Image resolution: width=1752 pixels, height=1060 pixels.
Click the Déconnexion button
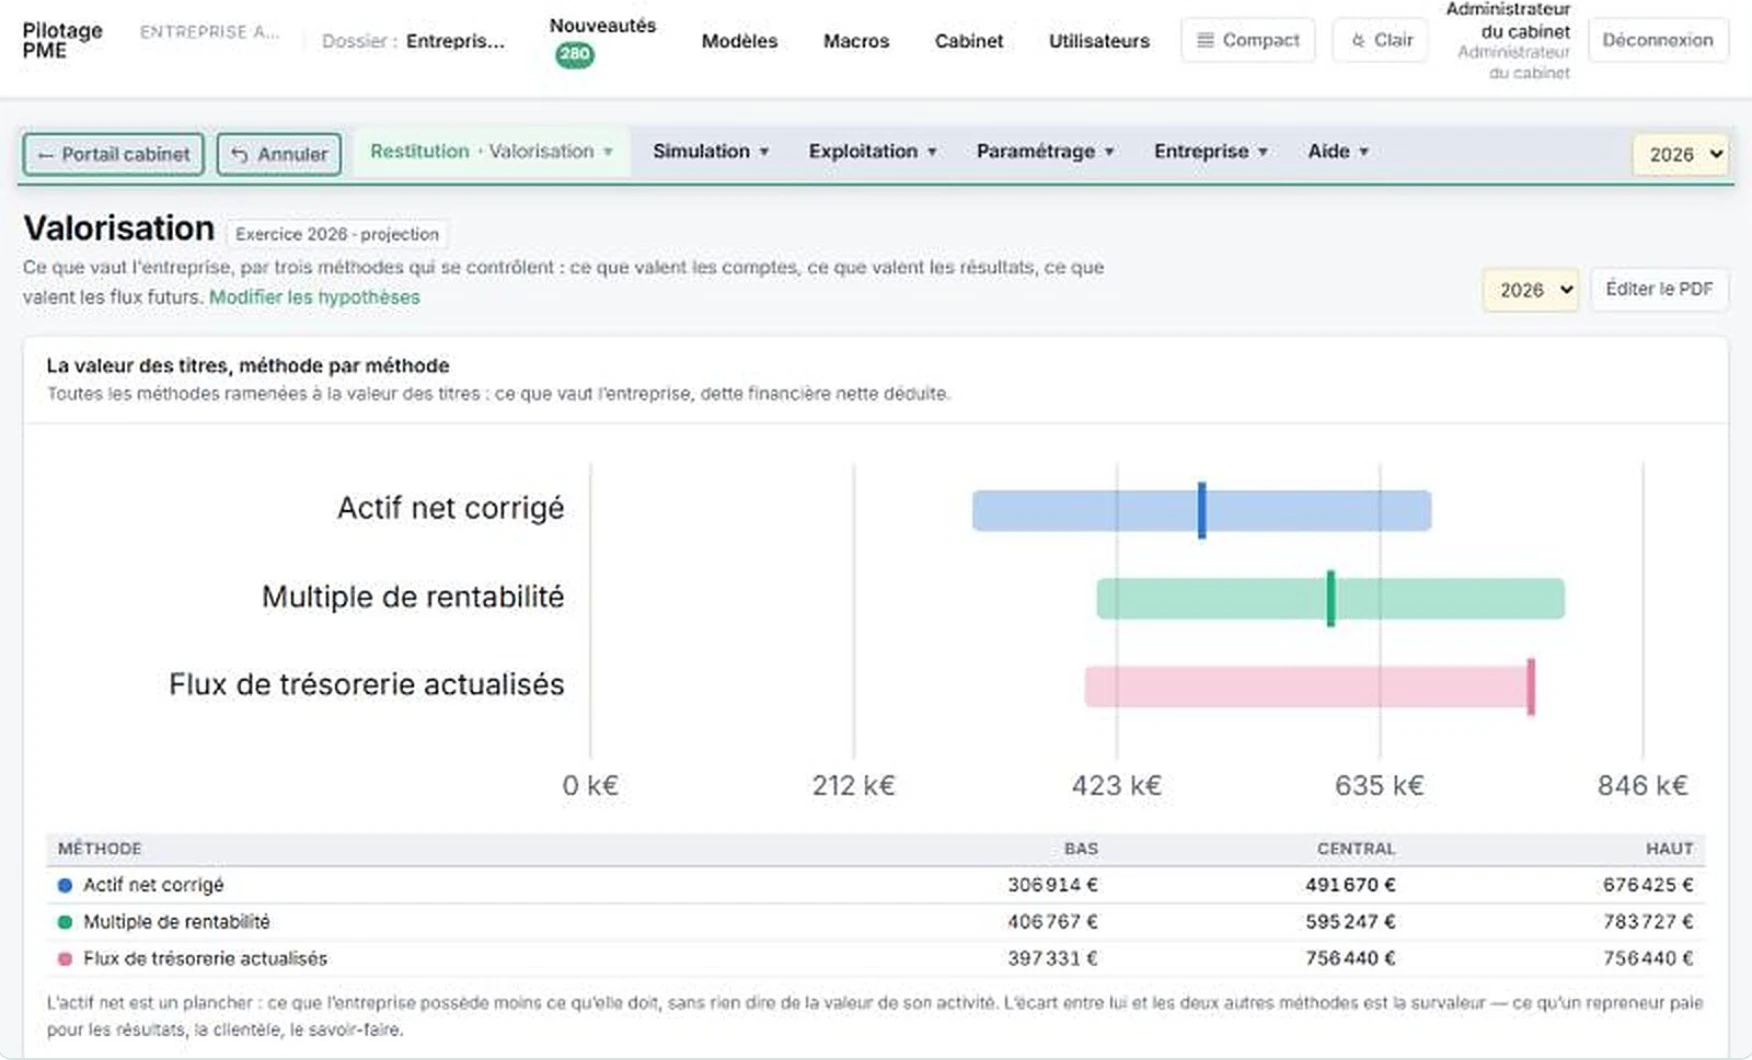(x=1657, y=40)
